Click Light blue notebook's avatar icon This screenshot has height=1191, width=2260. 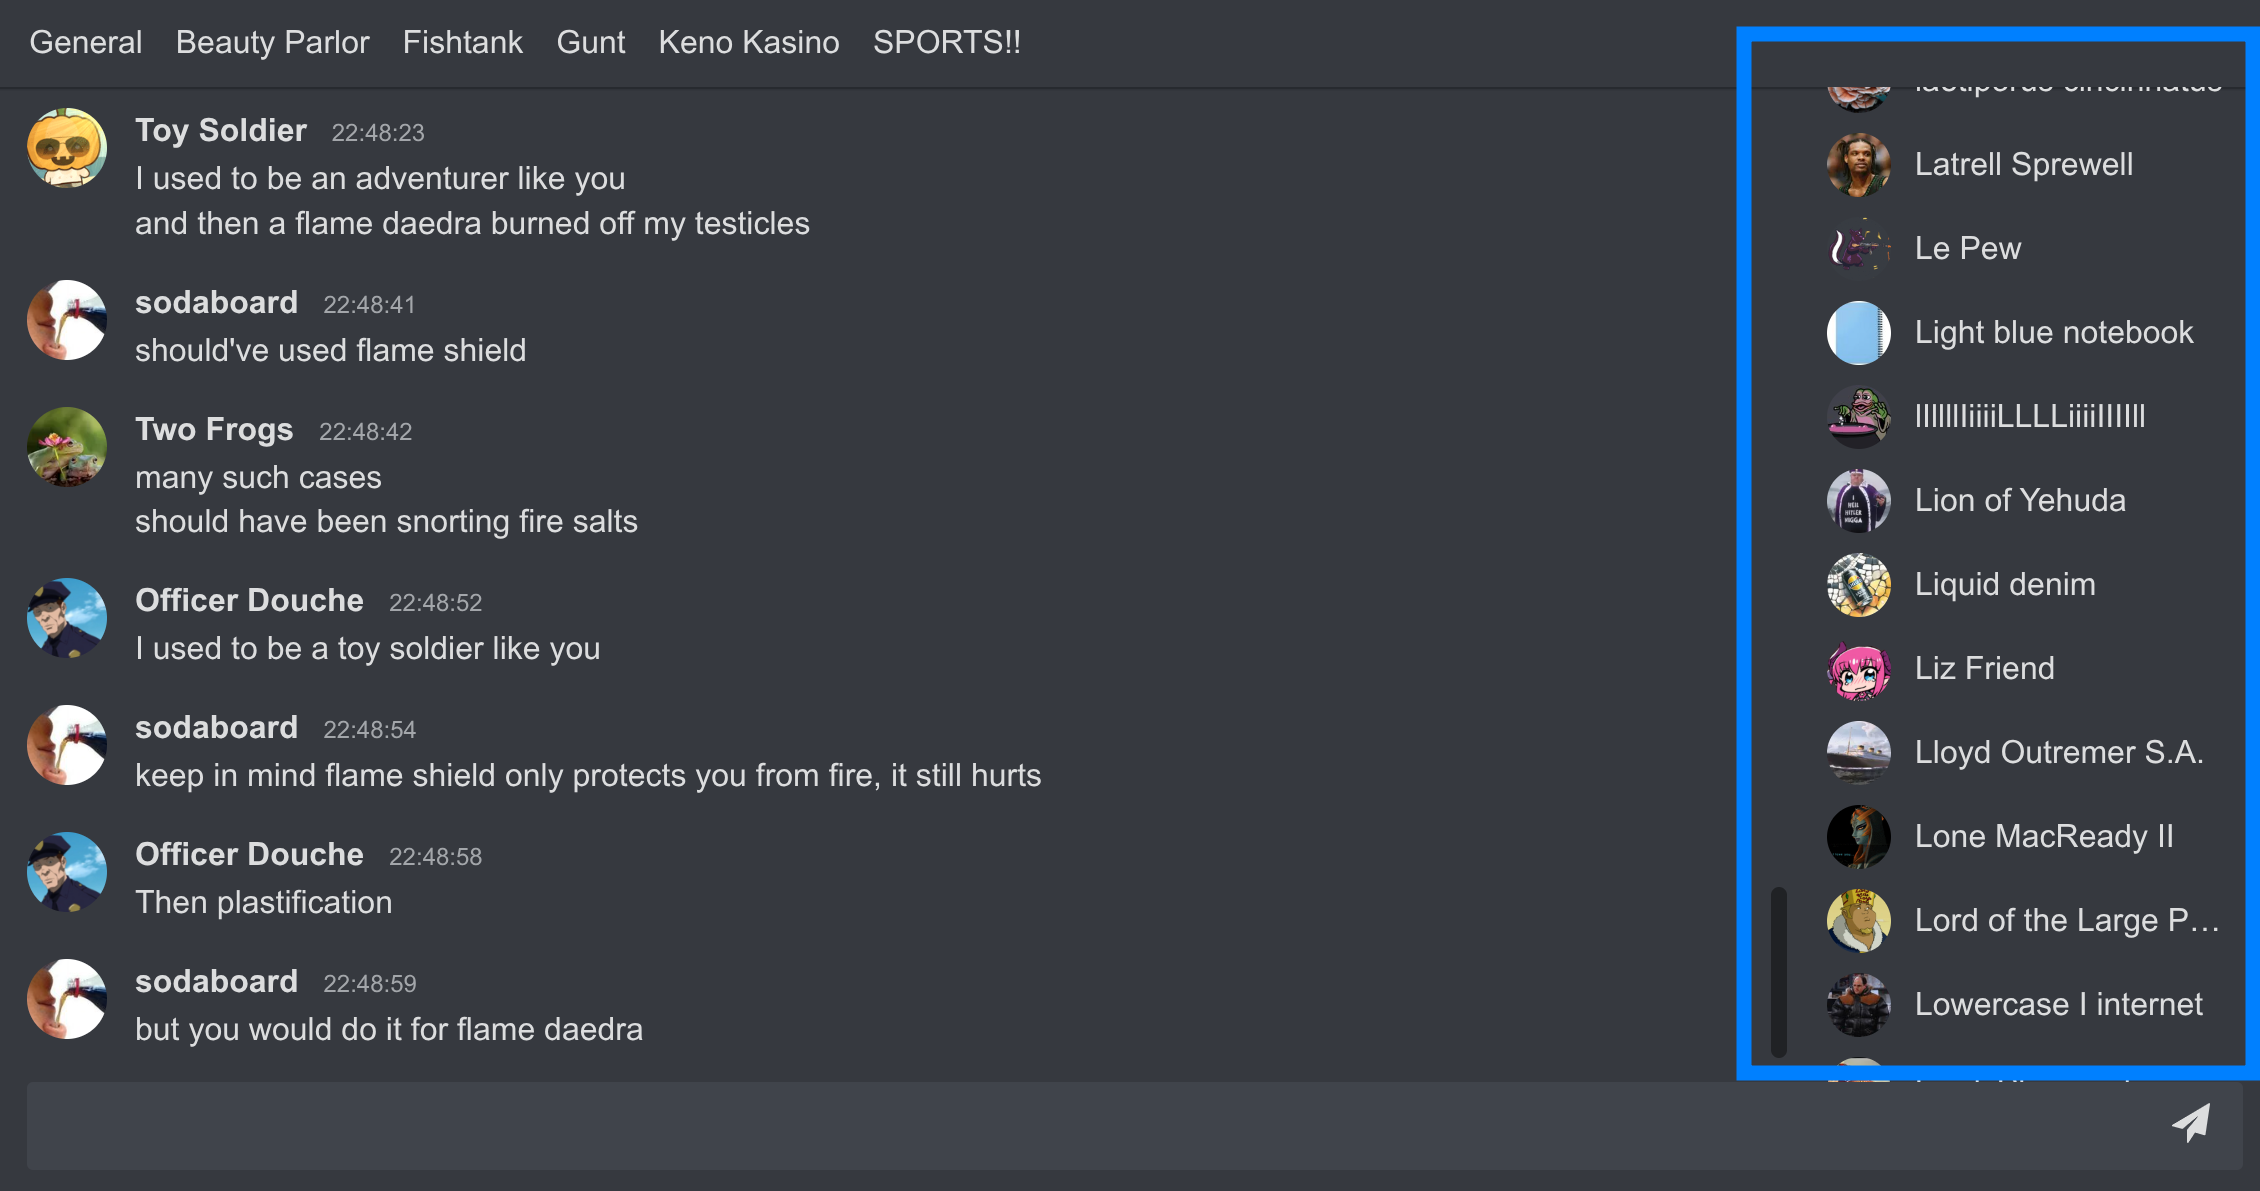1858,333
